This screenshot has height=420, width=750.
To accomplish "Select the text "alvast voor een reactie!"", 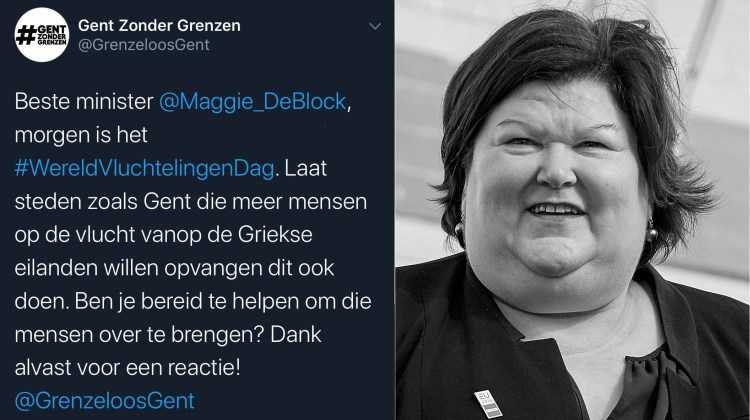I will pyautogui.click(x=127, y=368).
